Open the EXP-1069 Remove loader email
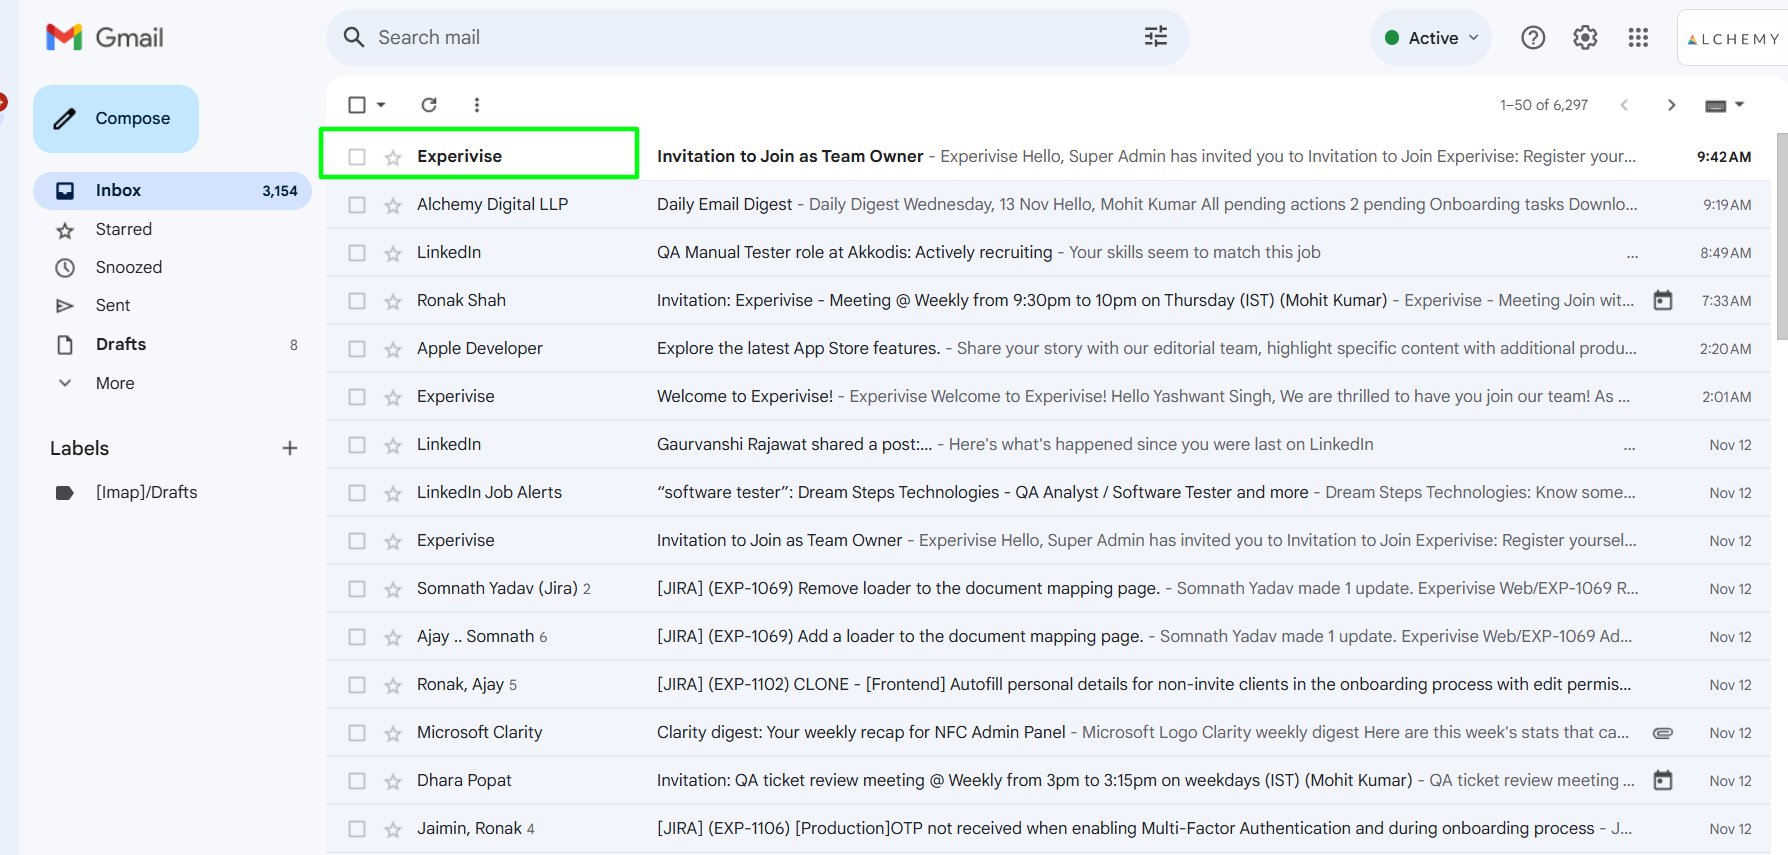This screenshot has height=855, width=1788. pos(1048,588)
